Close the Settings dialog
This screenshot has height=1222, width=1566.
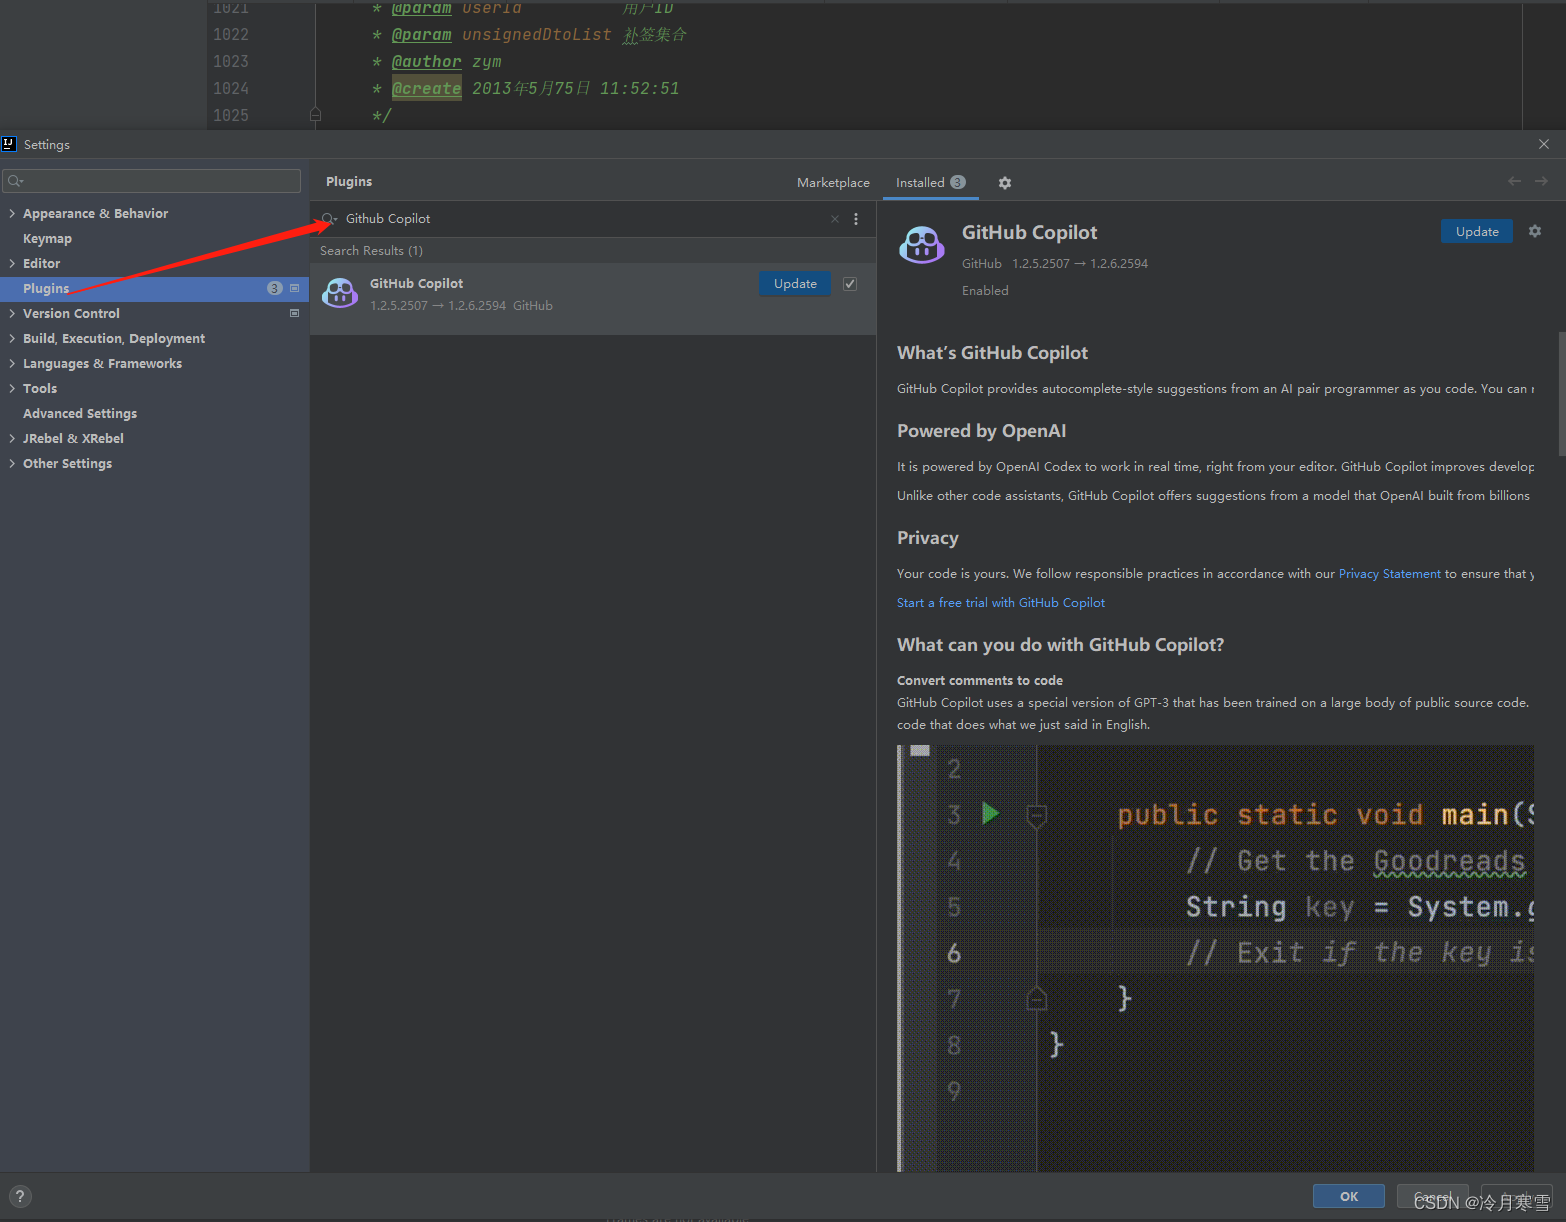pos(1544,144)
